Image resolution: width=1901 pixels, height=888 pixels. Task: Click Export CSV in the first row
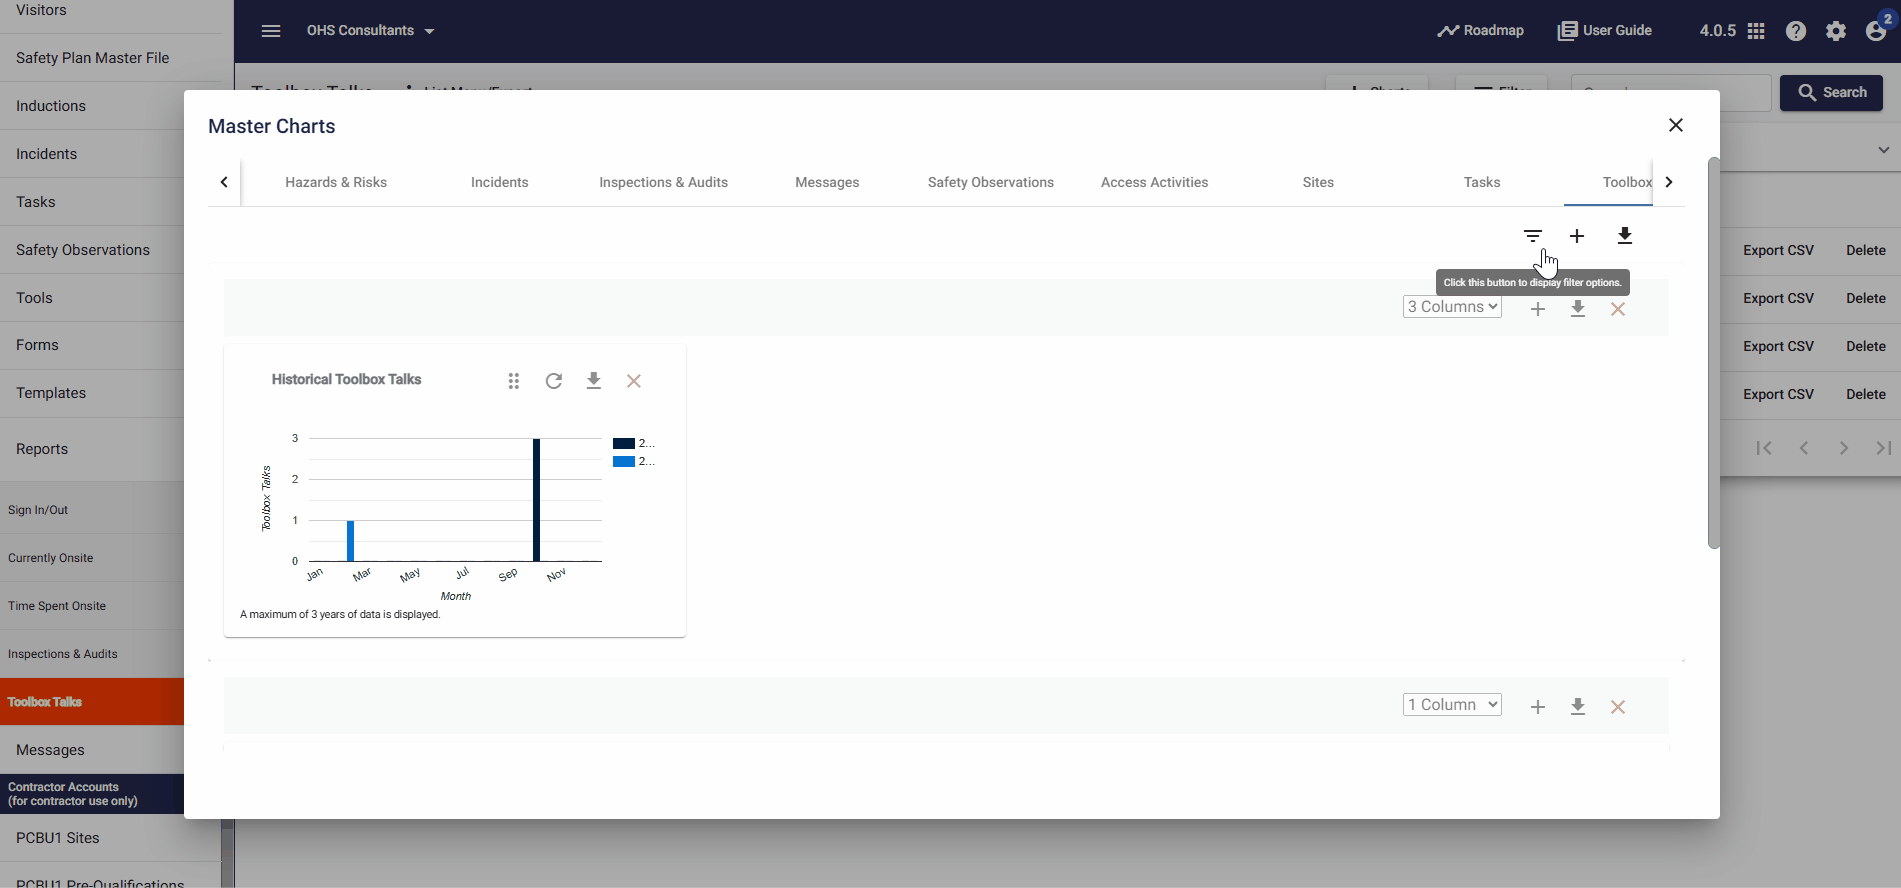[1778, 250]
